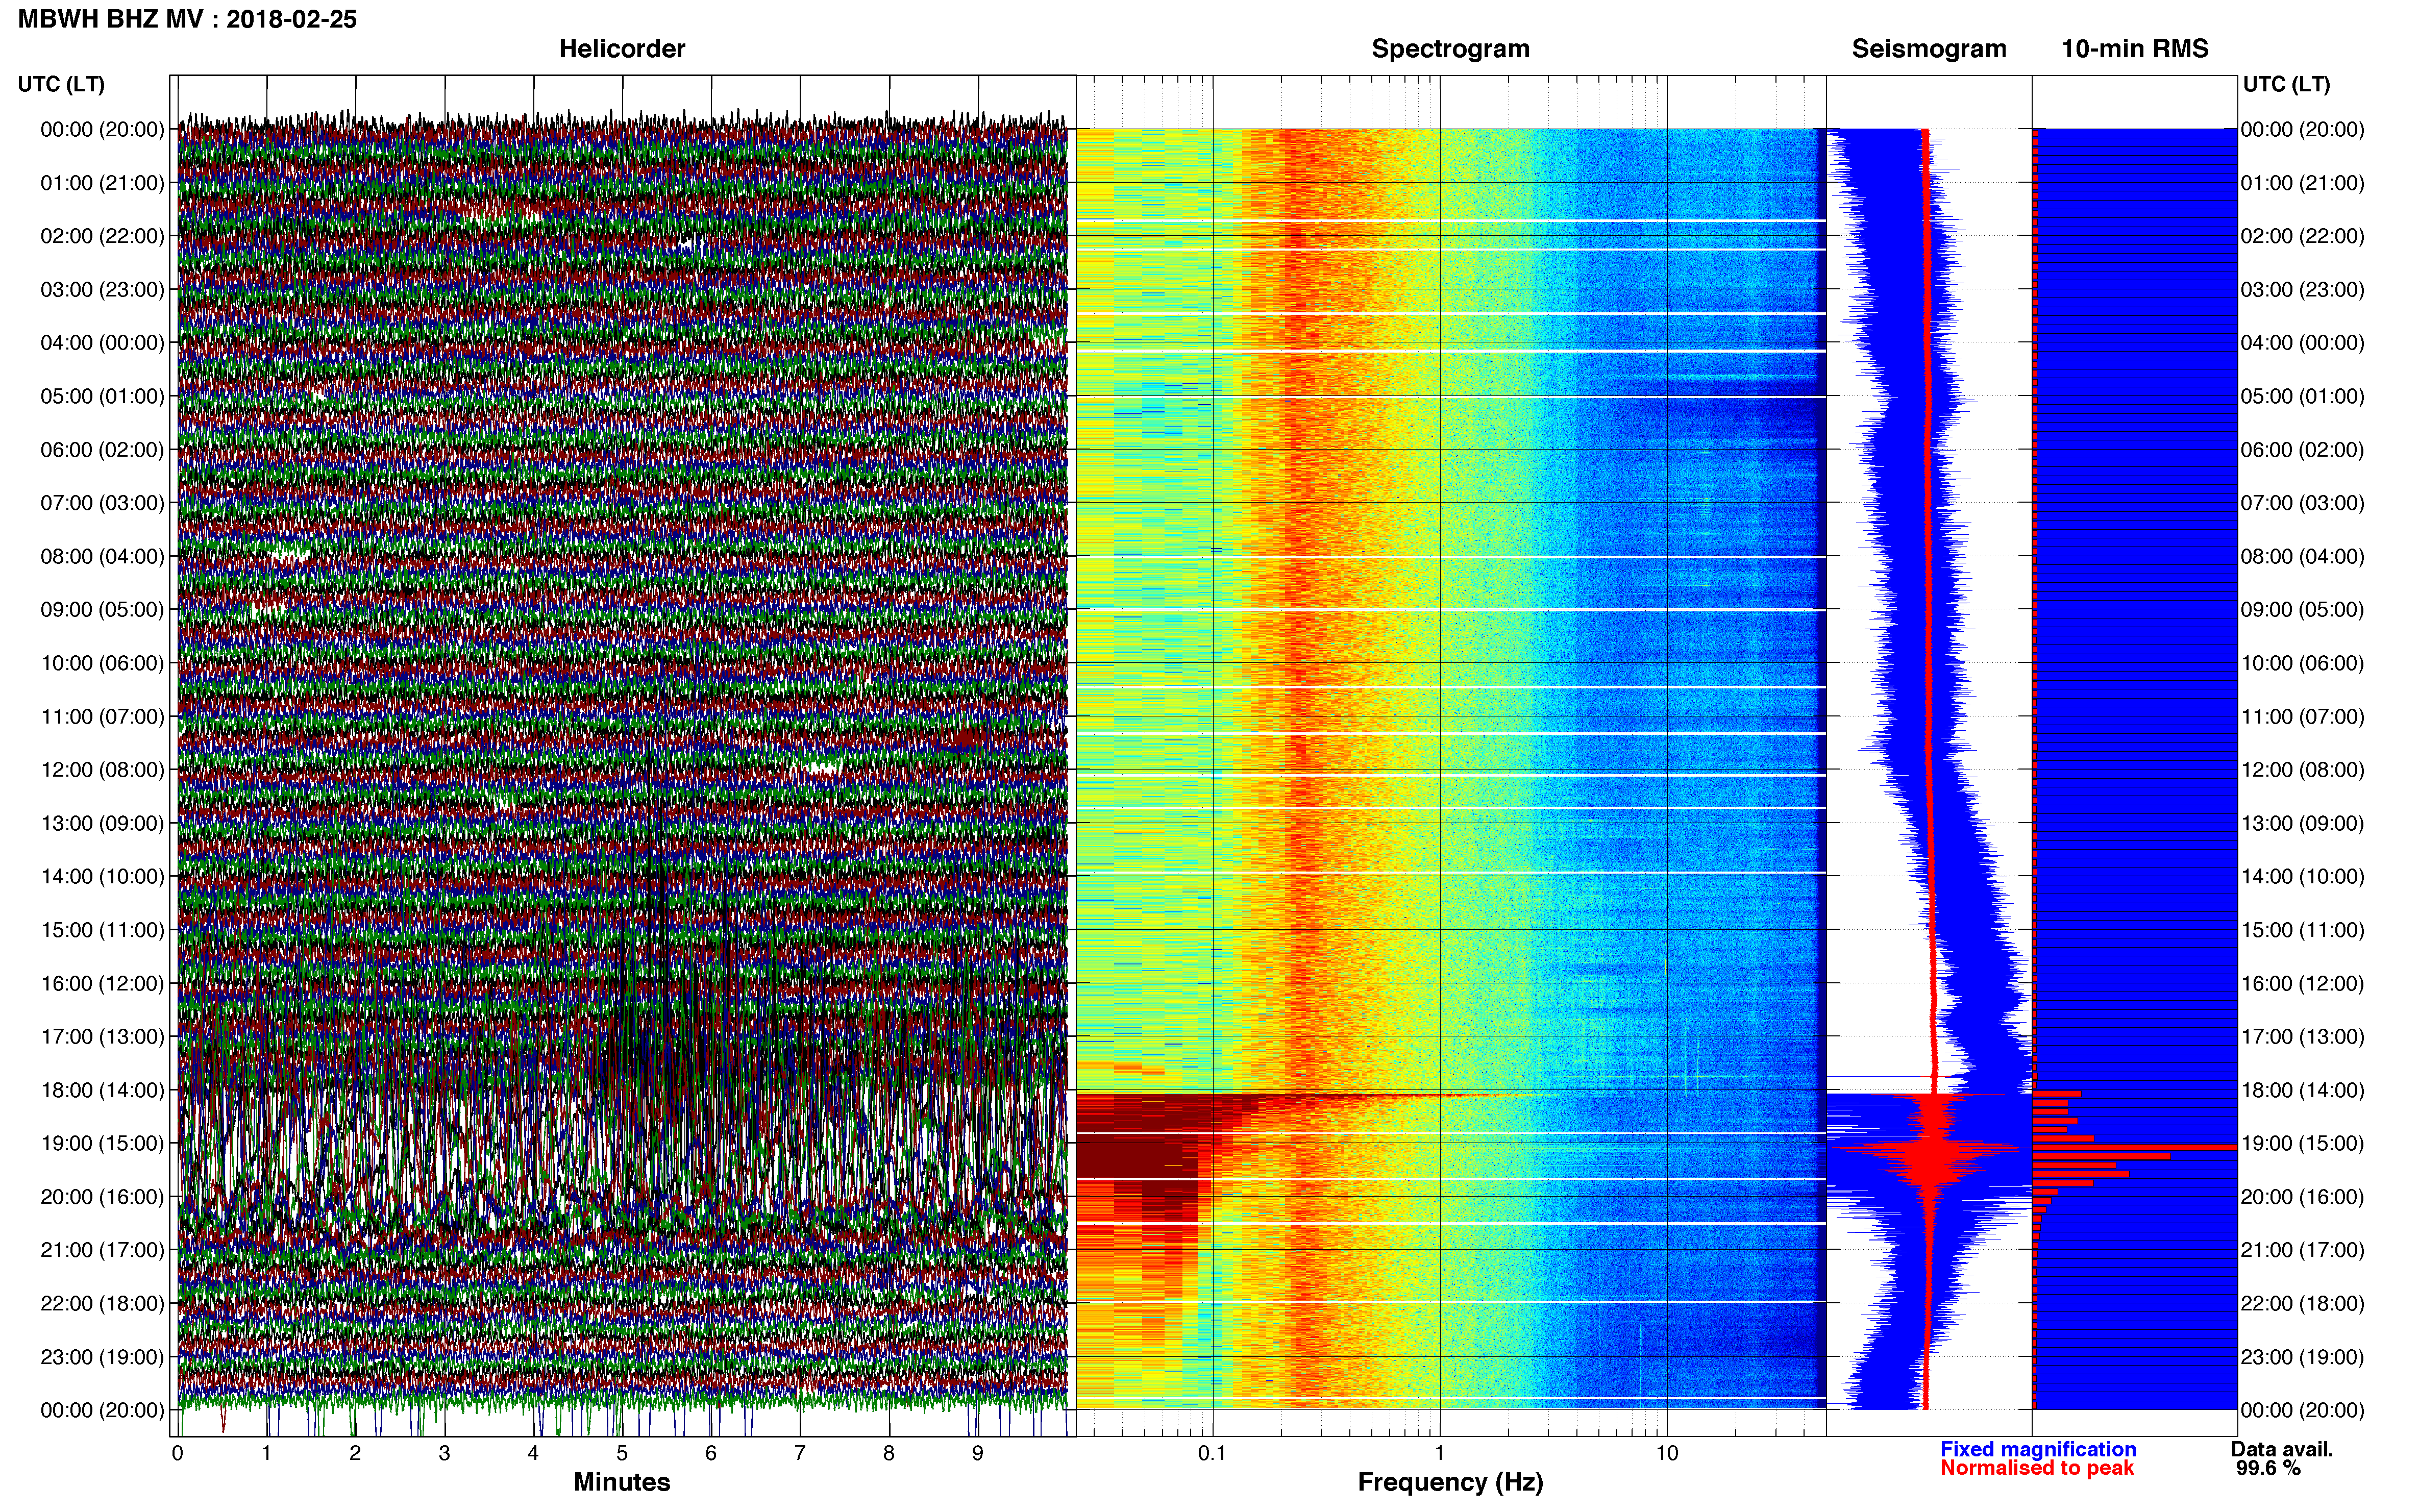Click the 'Frequency (Hz)' x-axis label

click(1450, 1482)
